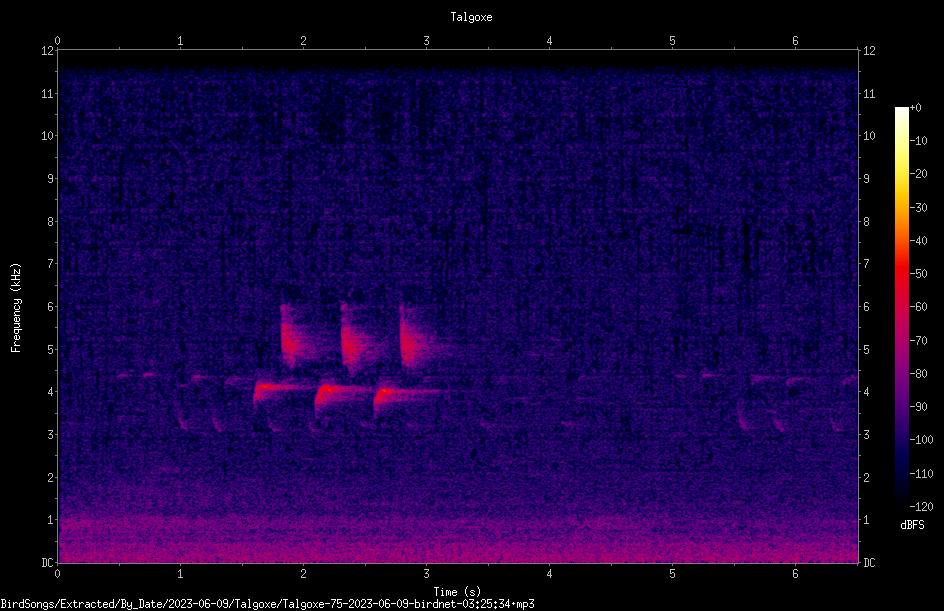Click the 0 label on bottom time axis

57,574
